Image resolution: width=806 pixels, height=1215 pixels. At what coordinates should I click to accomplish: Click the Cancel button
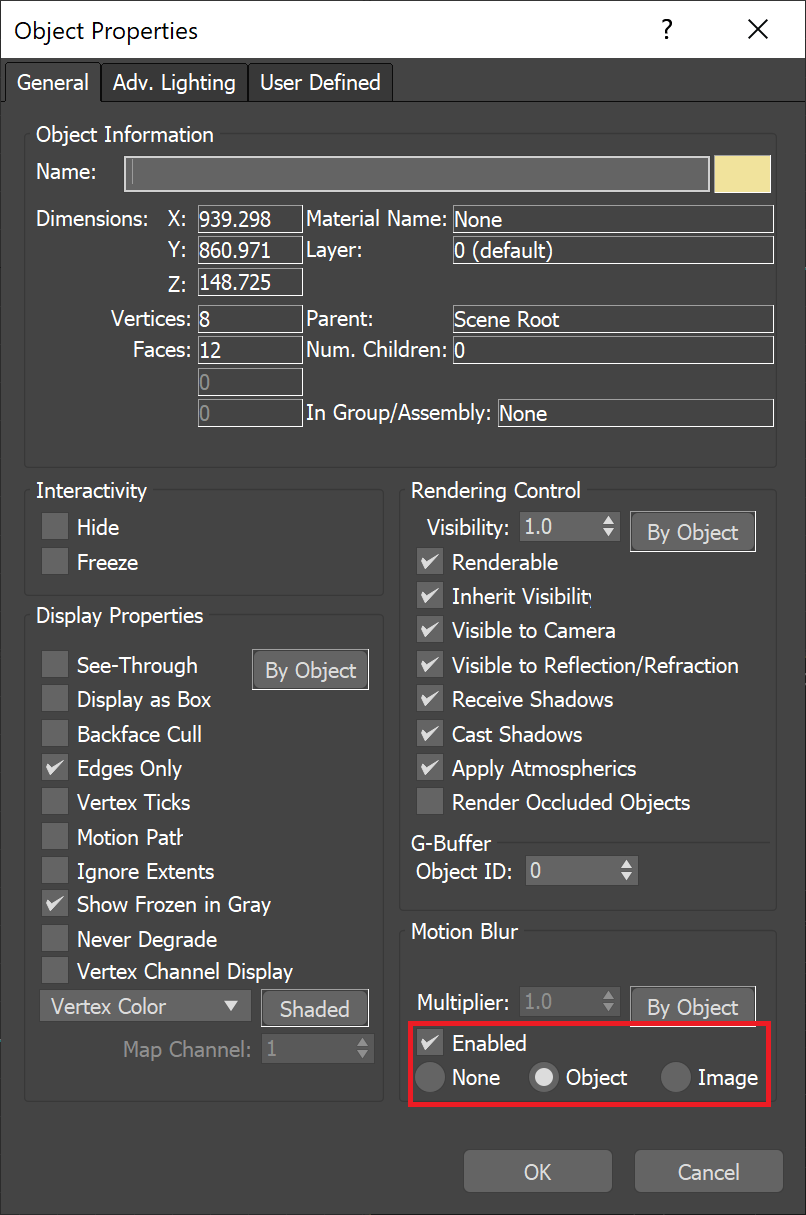pos(708,1171)
